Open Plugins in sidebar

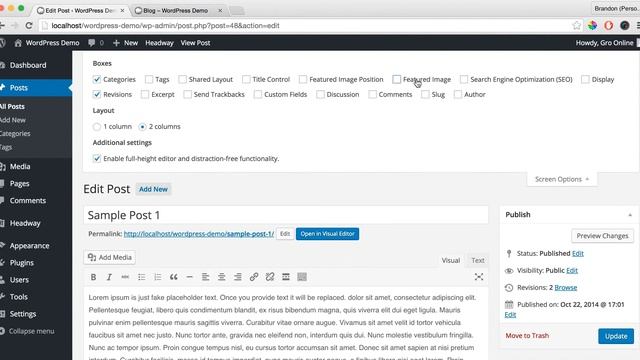(22, 263)
